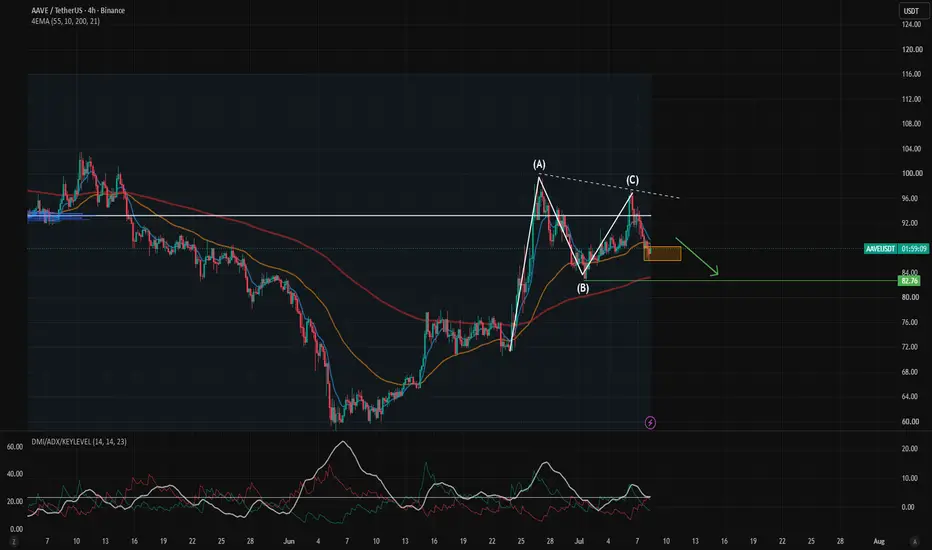This screenshot has width=932, height=550.
Task: Click the AAVEUSDT countdown price label
Action: pos(896,249)
